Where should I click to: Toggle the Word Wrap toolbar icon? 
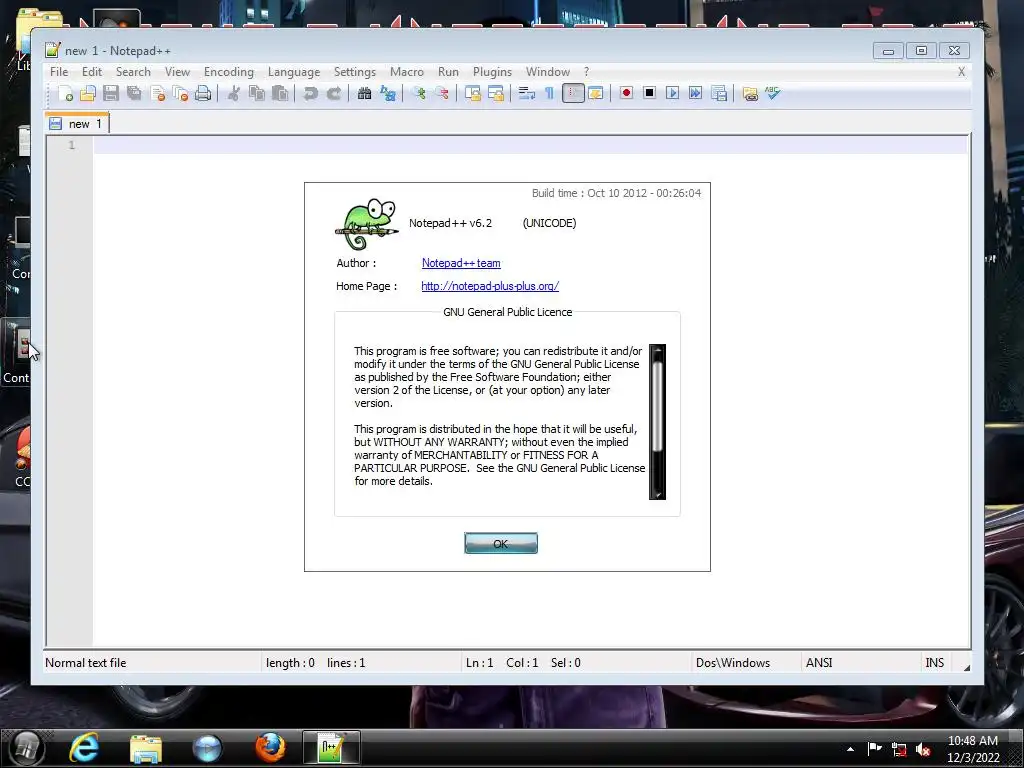pyautogui.click(x=526, y=93)
